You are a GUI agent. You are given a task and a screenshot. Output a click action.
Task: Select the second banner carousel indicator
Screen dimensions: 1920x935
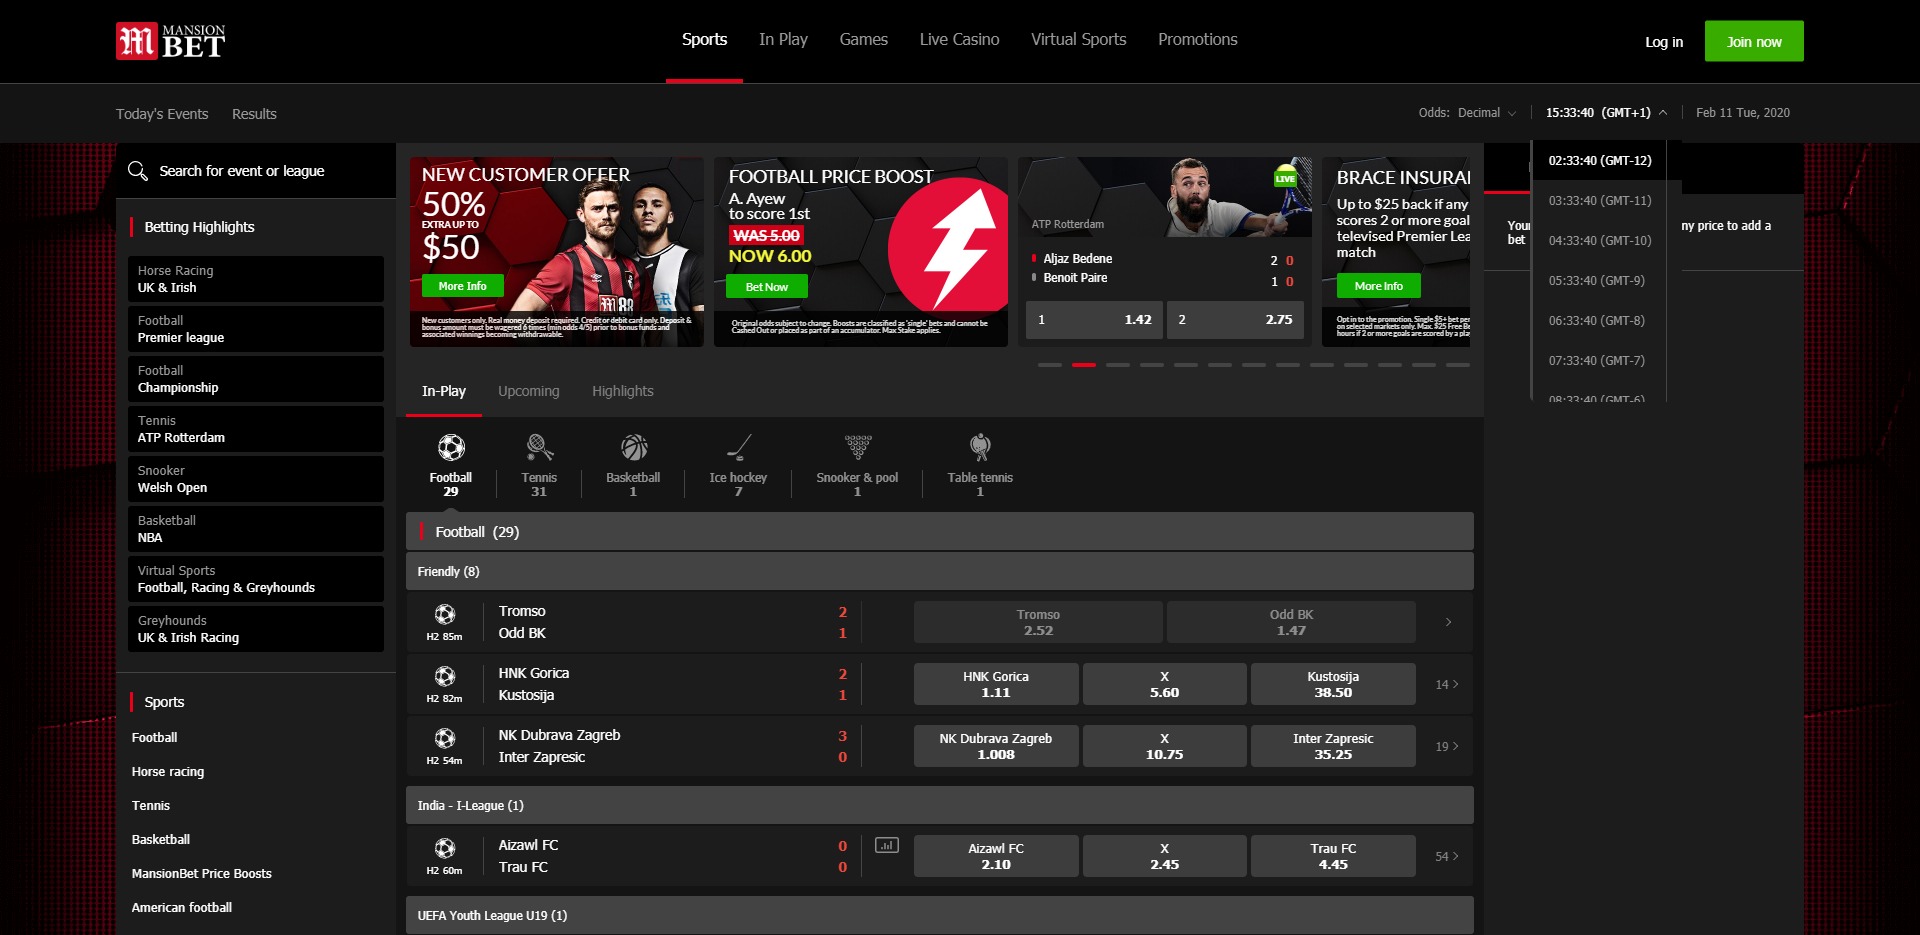click(x=1084, y=365)
